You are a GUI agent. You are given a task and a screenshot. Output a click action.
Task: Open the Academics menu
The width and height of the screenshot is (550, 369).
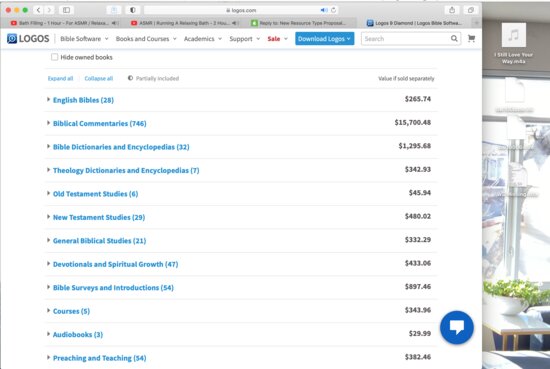coord(203,39)
